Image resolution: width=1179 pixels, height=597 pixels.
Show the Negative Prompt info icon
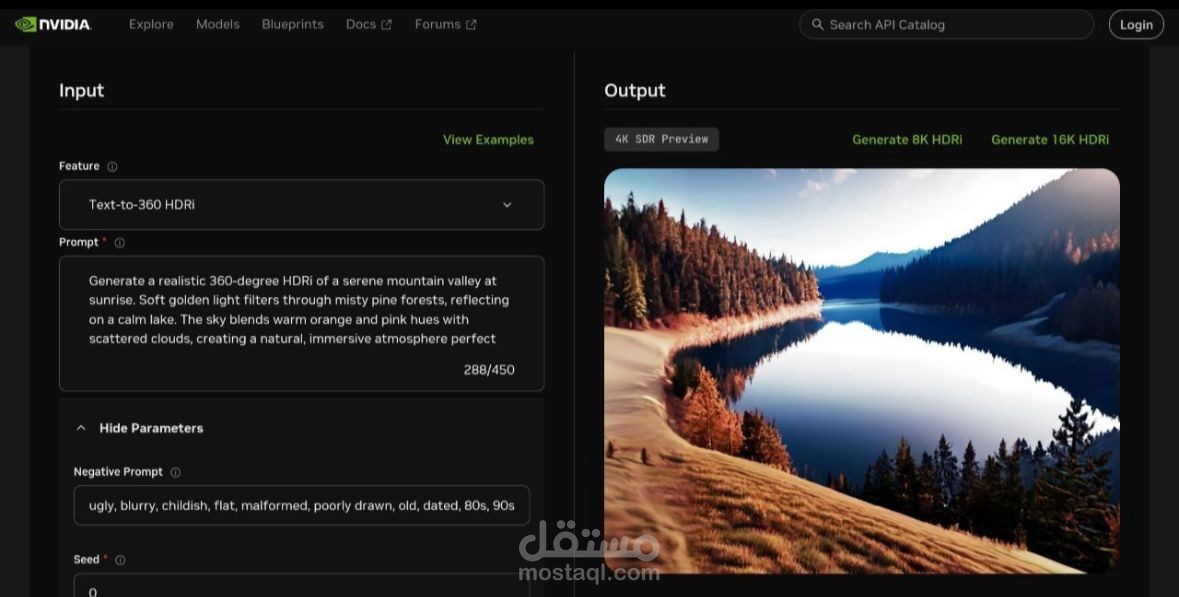click(x=175, y=472)
